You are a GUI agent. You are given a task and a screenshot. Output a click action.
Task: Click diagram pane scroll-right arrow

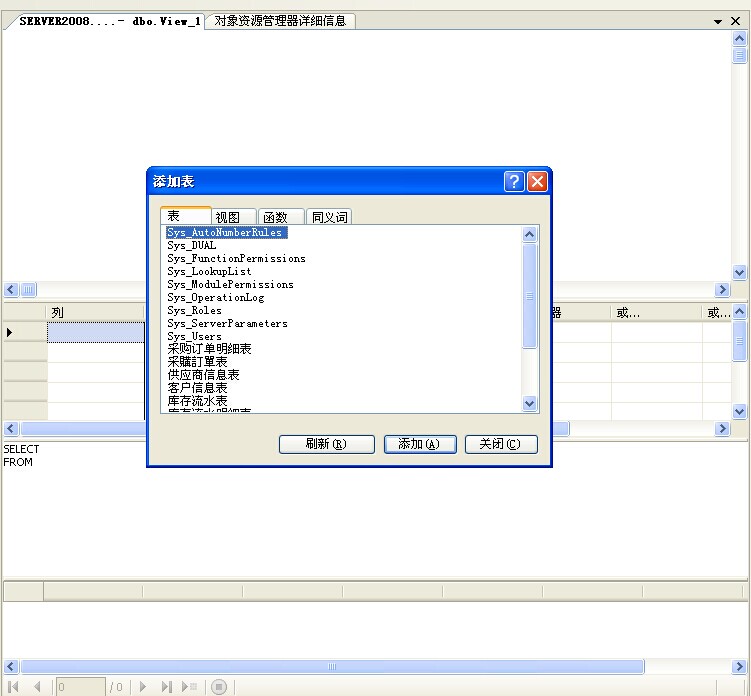click(x=722, y=289)
